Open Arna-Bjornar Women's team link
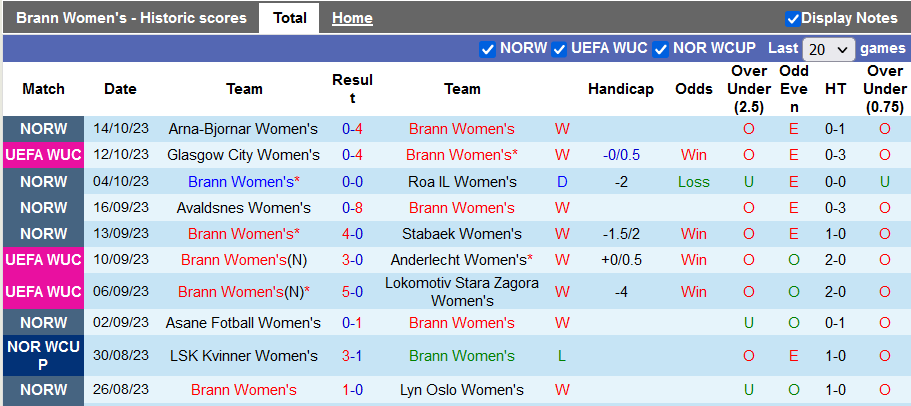 click(243, 129)
